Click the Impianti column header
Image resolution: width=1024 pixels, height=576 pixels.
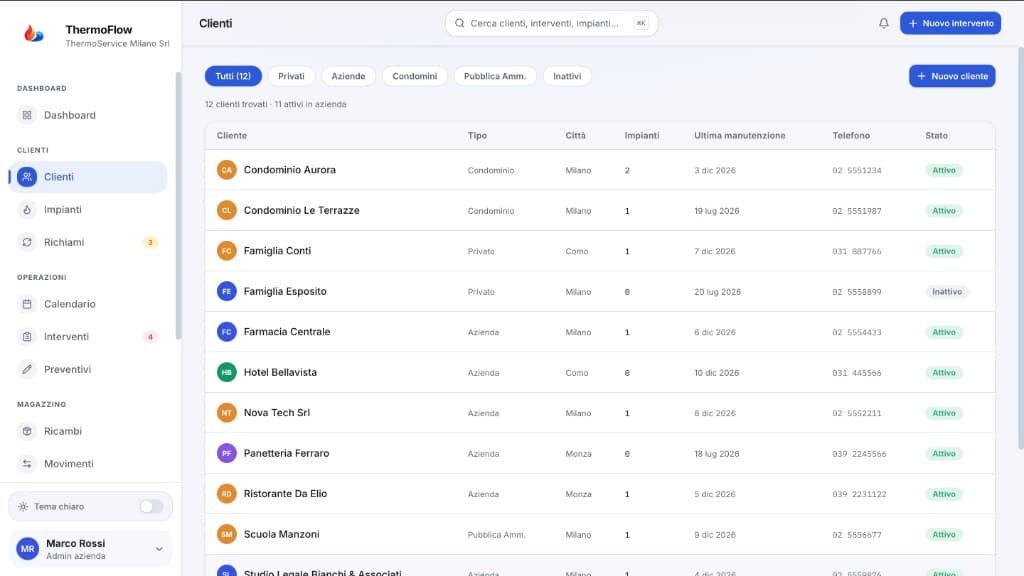tap(642, 136)
